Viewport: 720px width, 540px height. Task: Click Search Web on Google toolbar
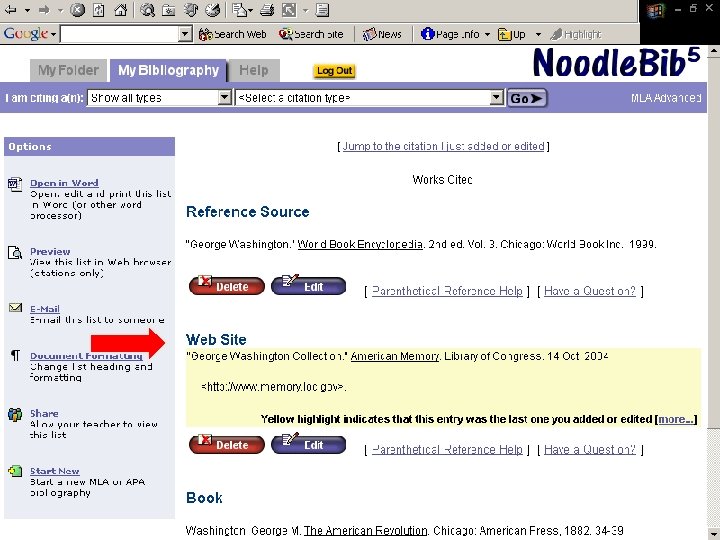point(233,34)
